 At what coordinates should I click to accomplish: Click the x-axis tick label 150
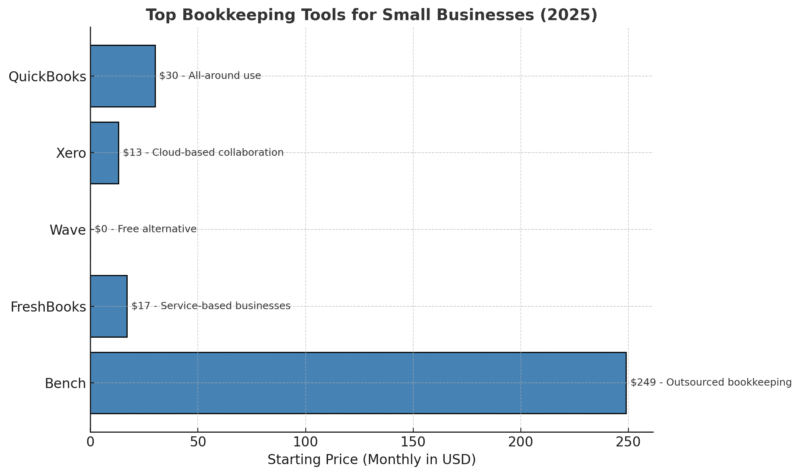click(413, 442)
